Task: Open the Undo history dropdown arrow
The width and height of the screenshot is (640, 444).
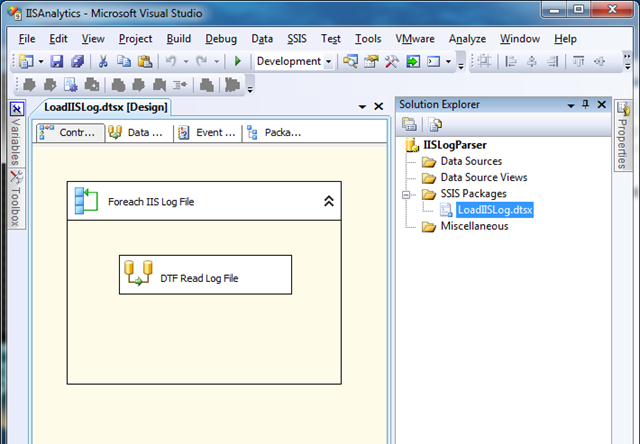Action: pos(186,62)
